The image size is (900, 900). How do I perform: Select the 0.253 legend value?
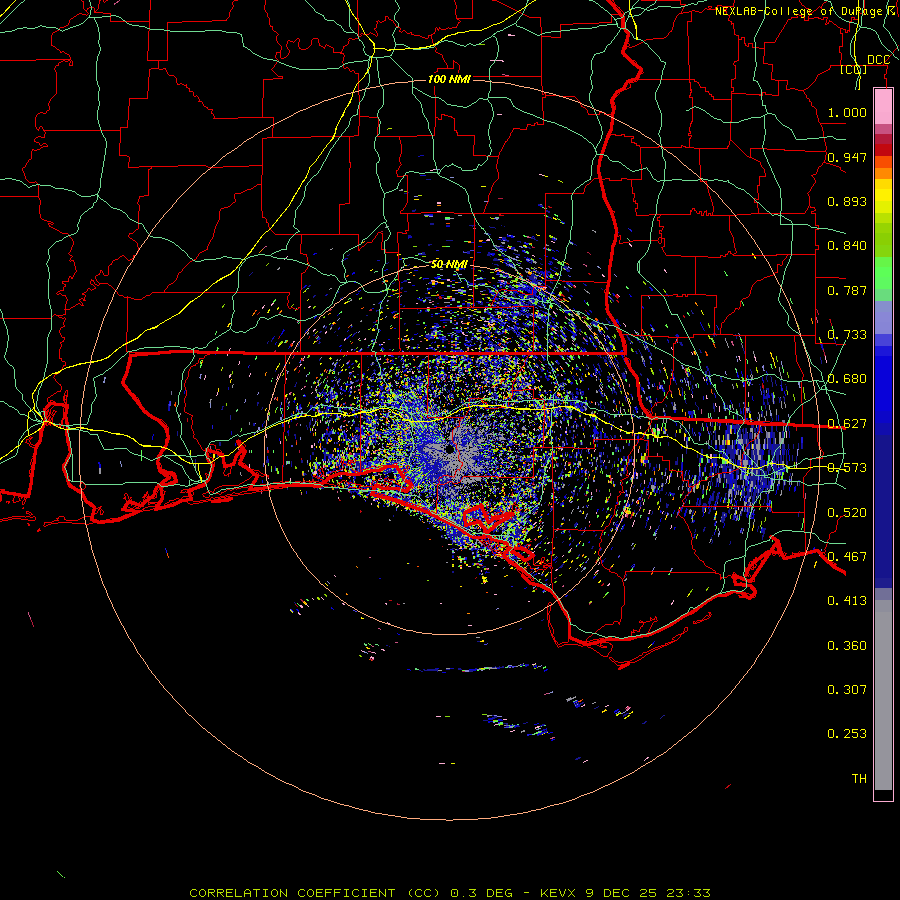pos(847,734)
